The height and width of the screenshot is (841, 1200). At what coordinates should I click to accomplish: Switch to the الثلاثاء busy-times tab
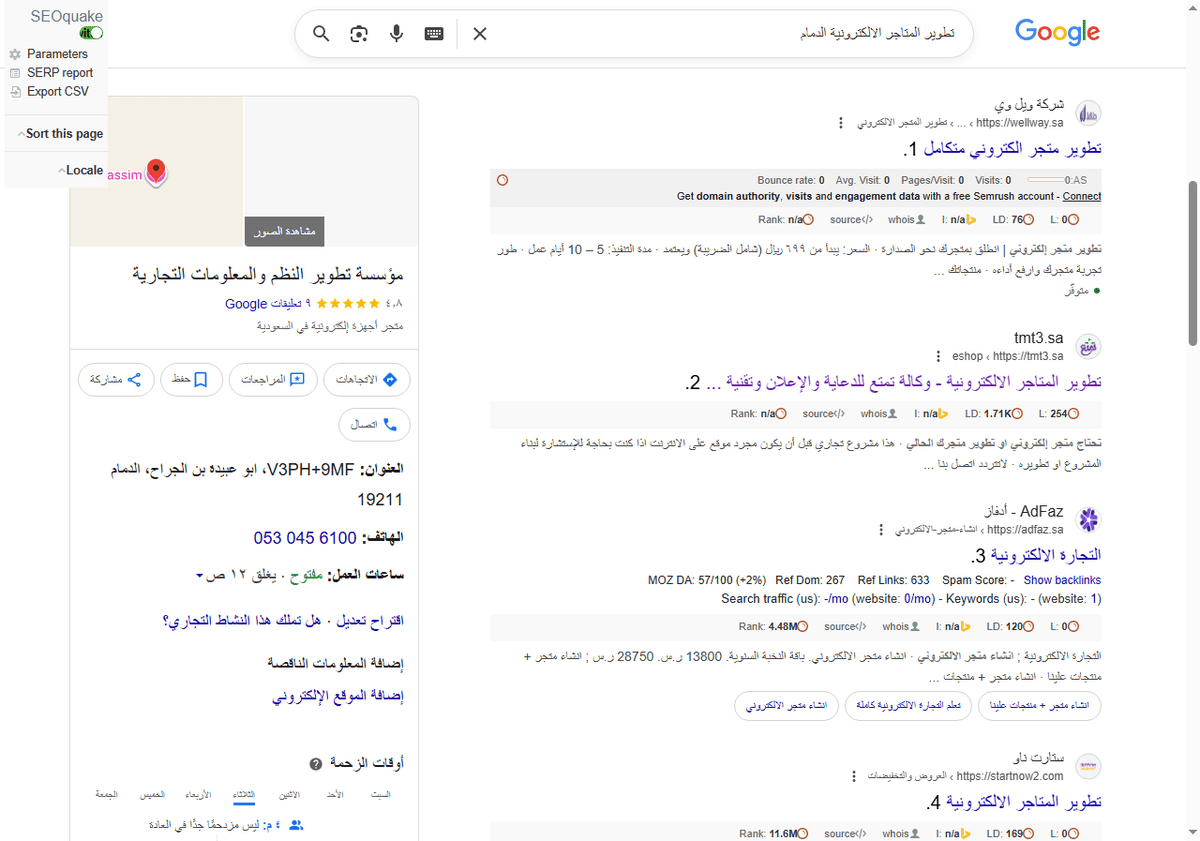coord(243,793)
